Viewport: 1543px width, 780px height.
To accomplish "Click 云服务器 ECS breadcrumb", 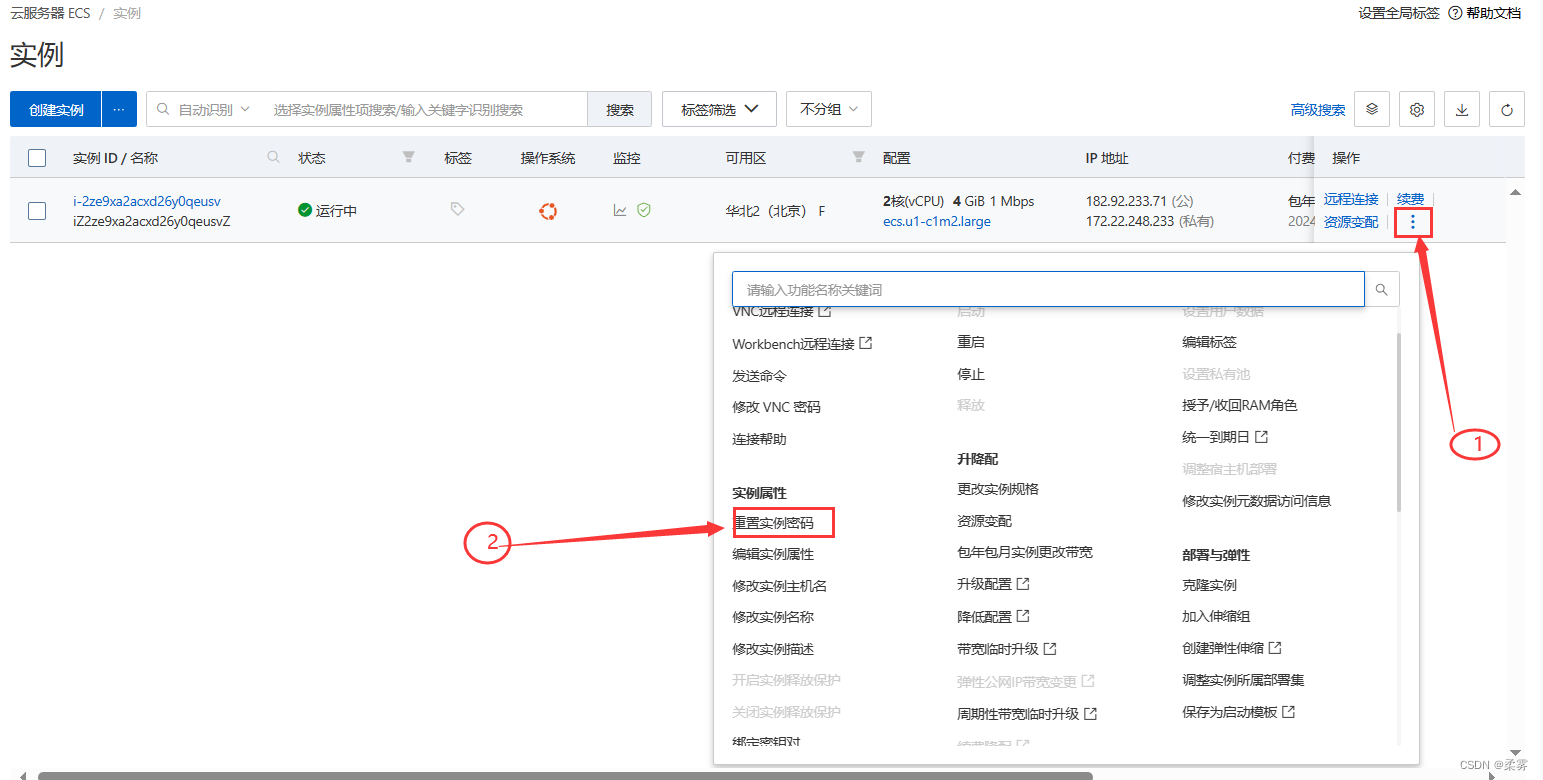I will 50,13.
